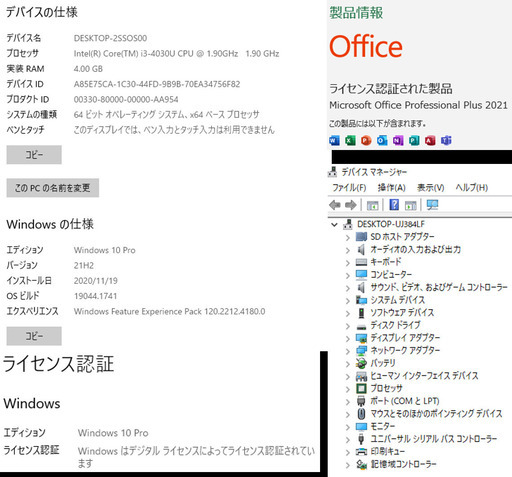The image size is (512, 477).
Task: Click the Word app icon under Office
Action: 334,141
